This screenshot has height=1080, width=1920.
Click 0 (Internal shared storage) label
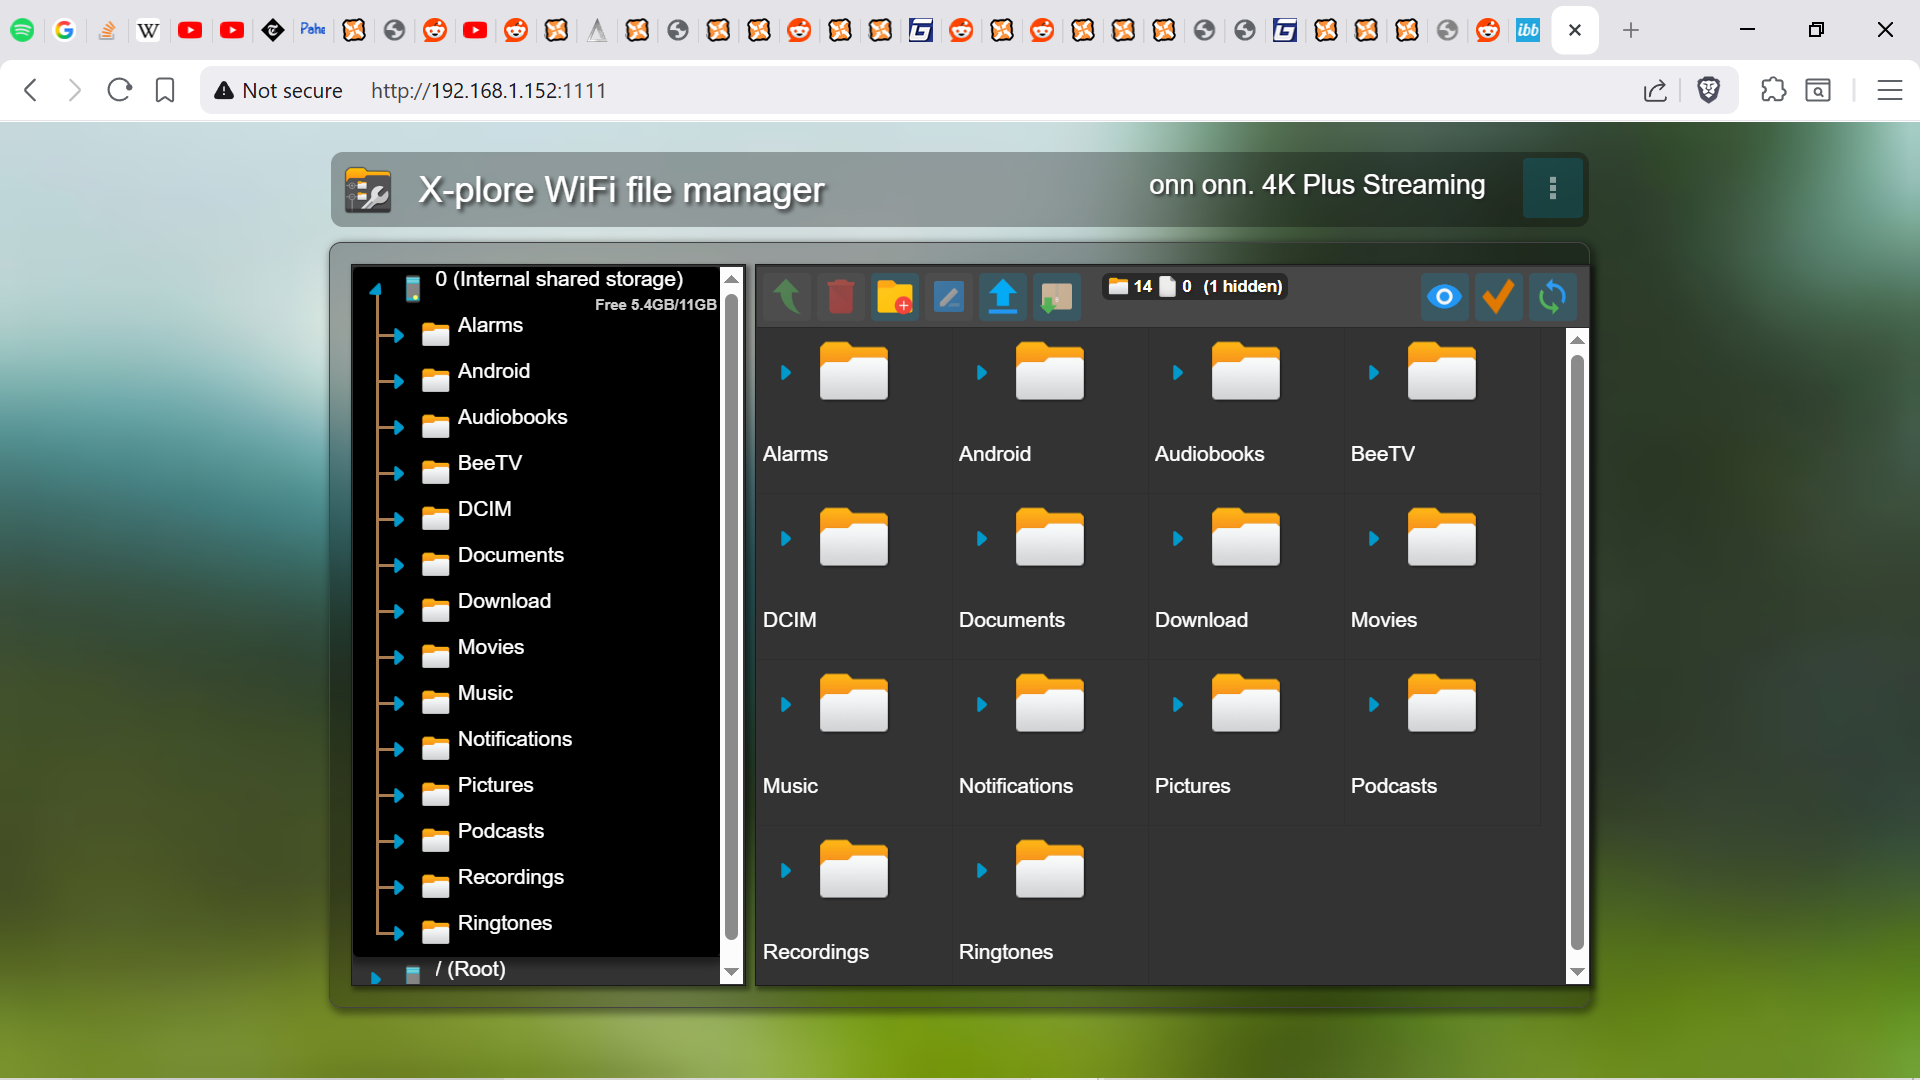pos(559,279)
